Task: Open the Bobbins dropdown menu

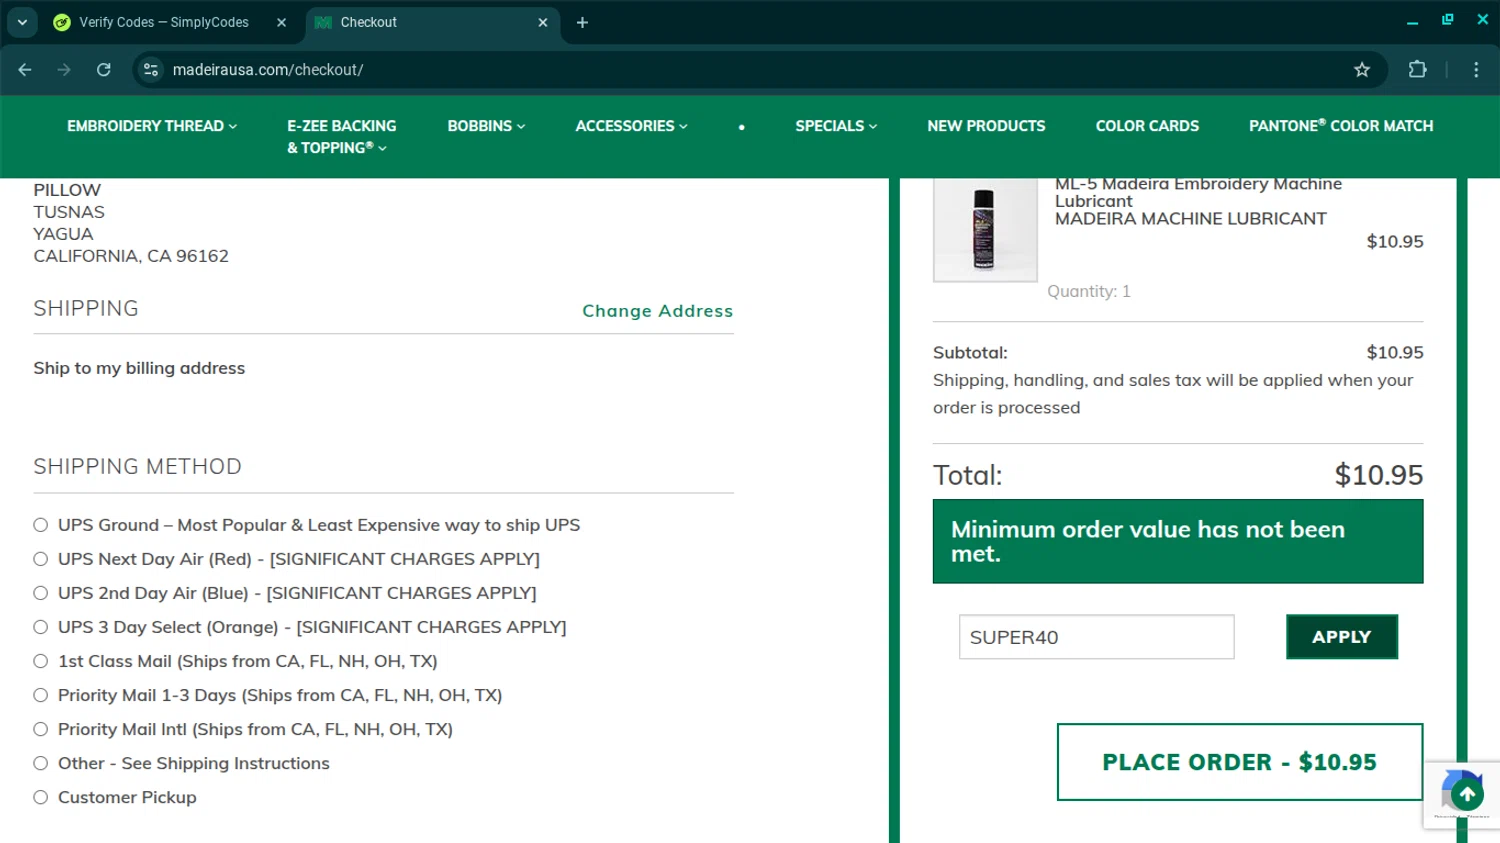Action: [x=486, y=126]
